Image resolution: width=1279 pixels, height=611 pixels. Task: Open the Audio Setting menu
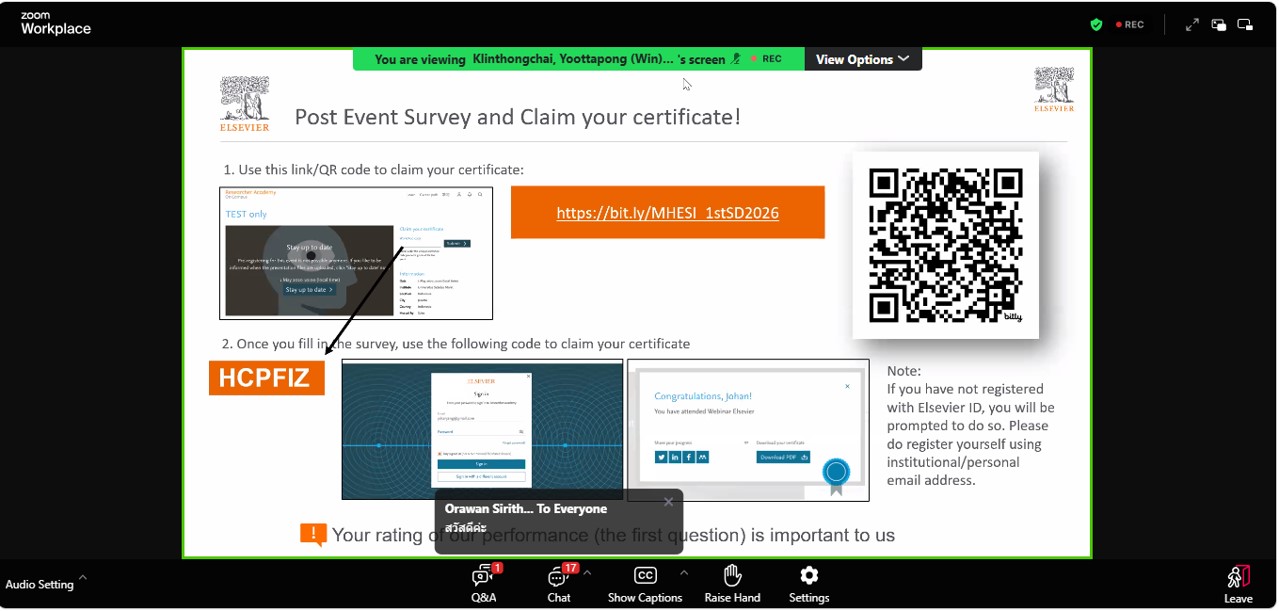coord(40,585)
